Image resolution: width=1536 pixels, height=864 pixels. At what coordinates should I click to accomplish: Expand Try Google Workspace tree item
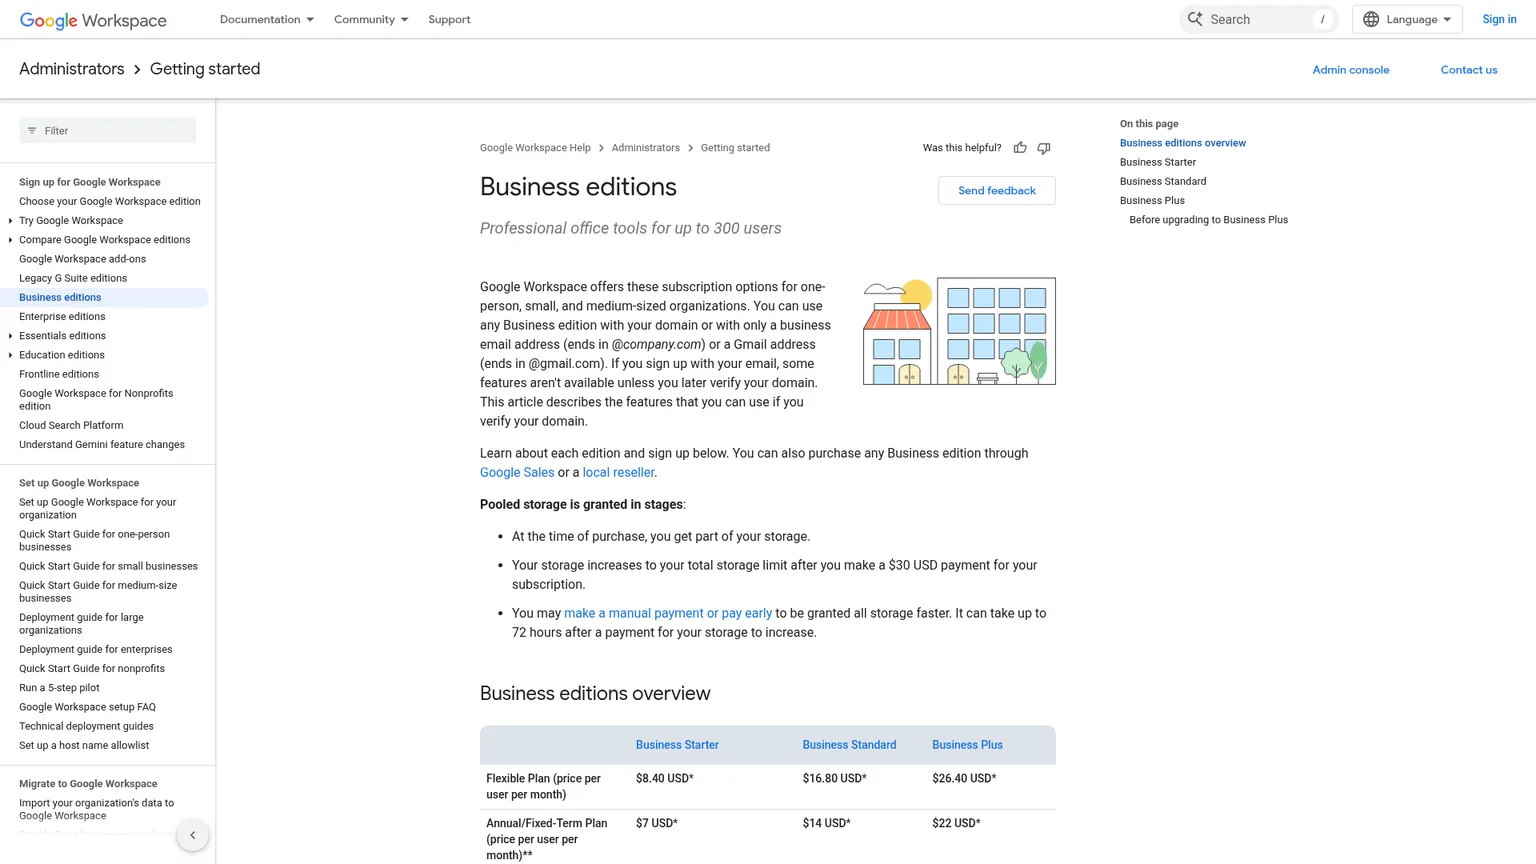pyautogui.click(x=11, y=221)
